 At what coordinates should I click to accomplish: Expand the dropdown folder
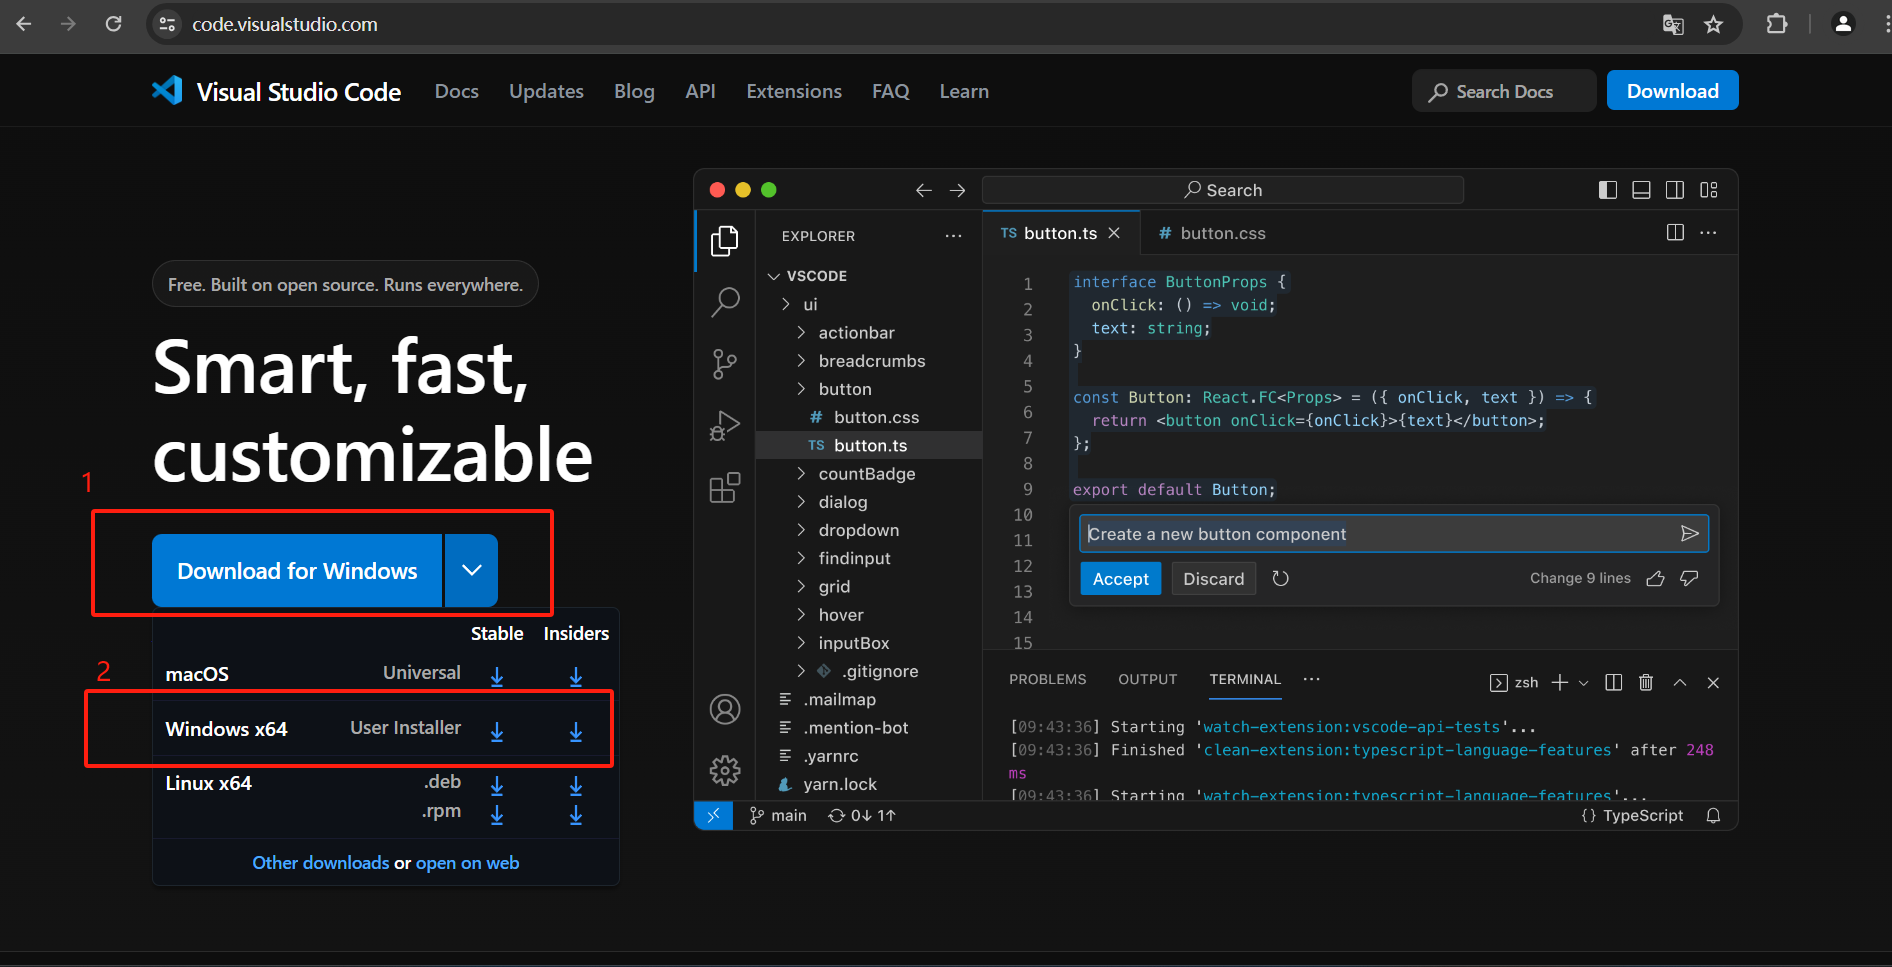pyautogui.click(x=801, y=530)
